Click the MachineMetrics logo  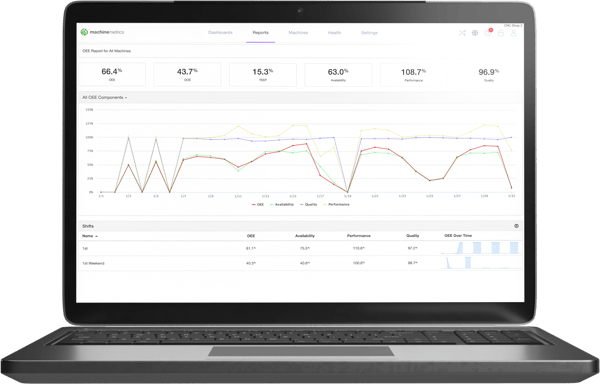click(x=102, y=32)
